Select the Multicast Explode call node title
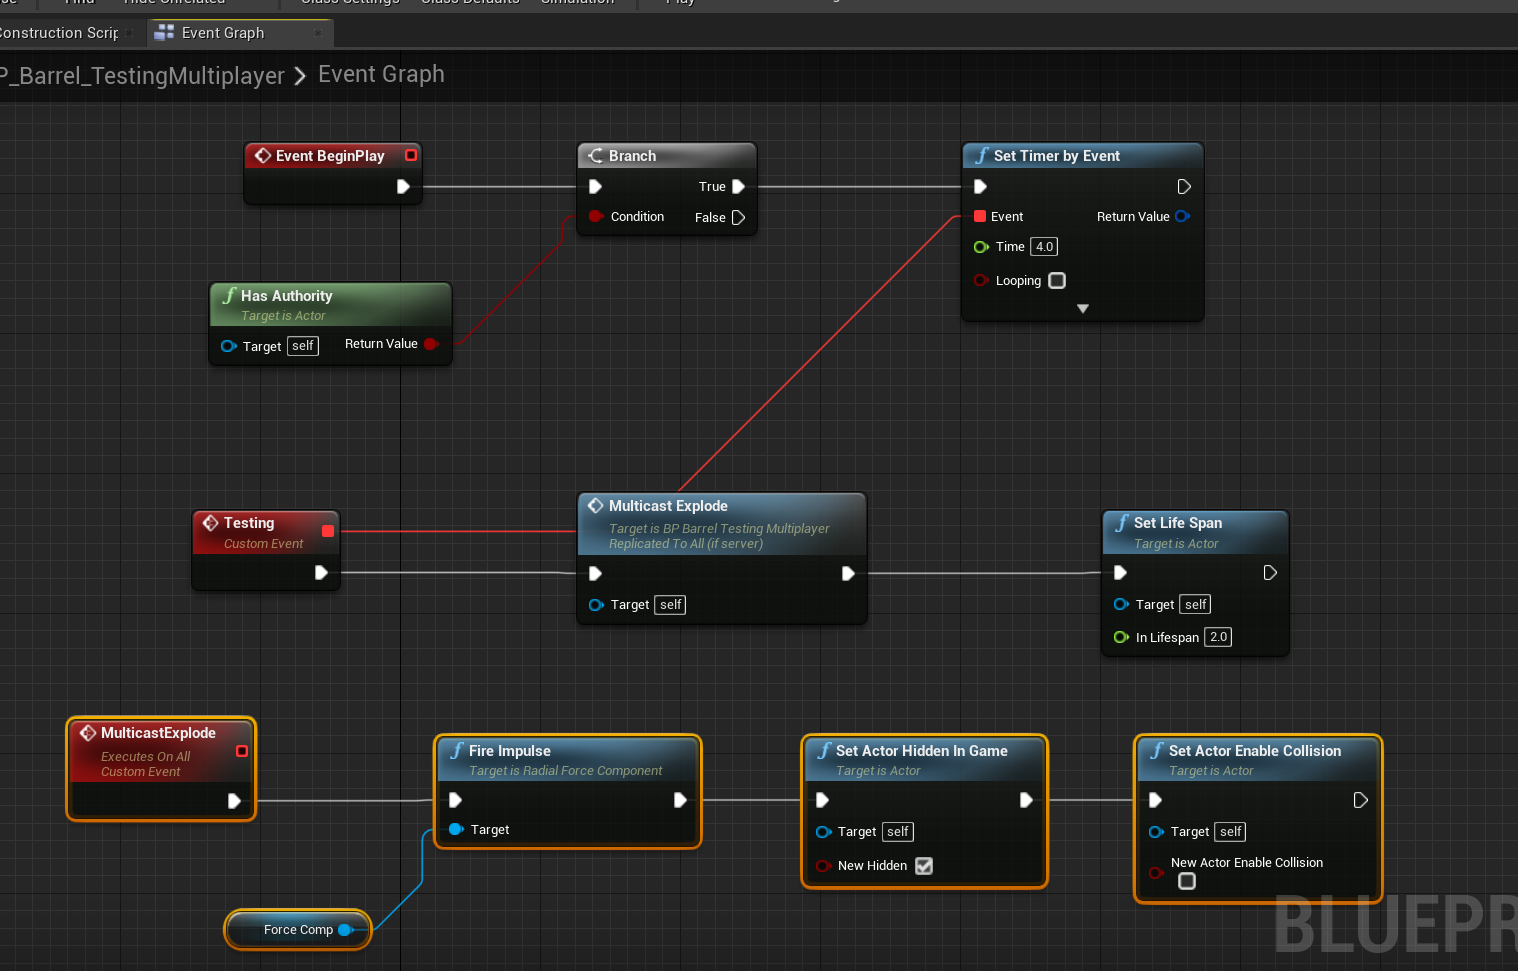This screenshot has width=1518, height=971. click(668, 506)
